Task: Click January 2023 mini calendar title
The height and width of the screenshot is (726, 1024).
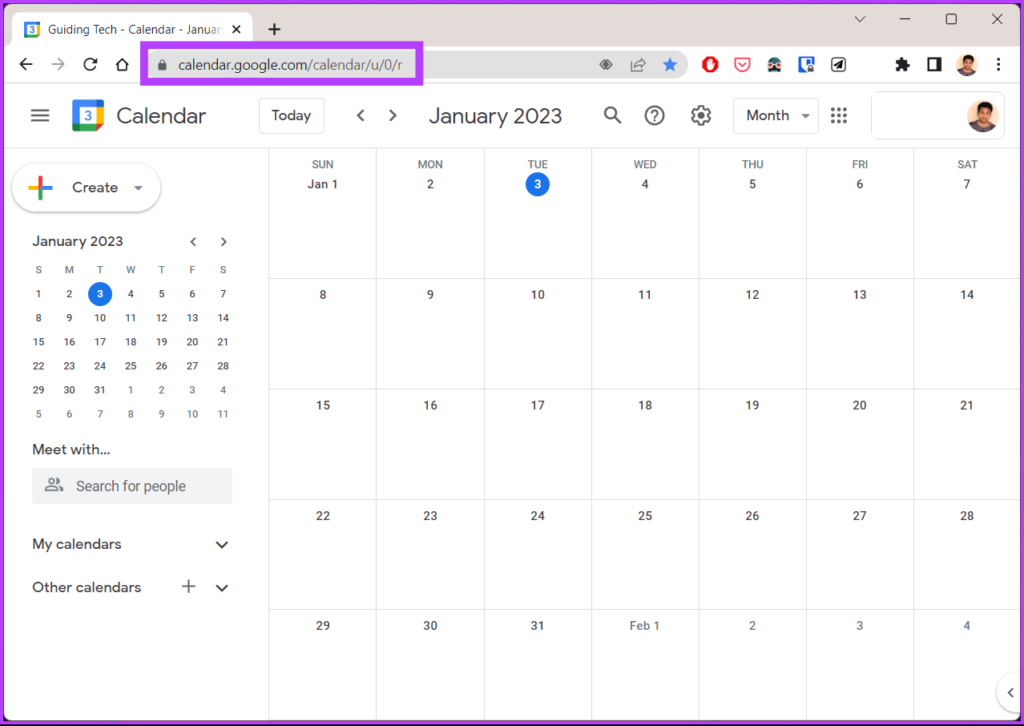Action: coord(78,241)
